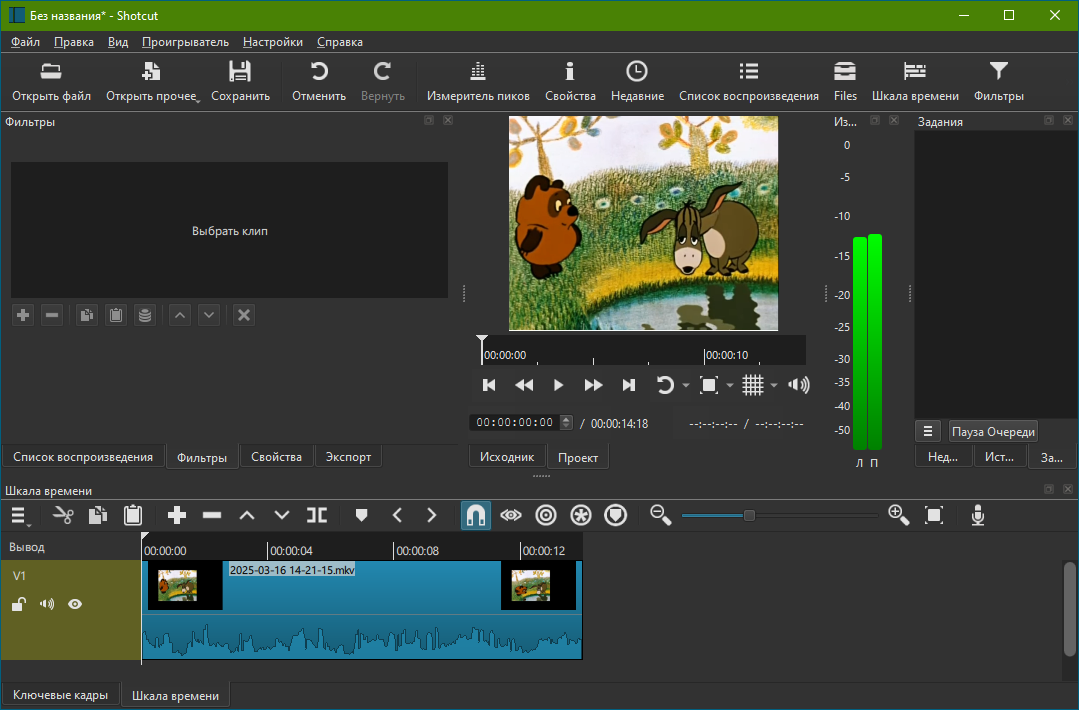The width and height of the screenshot is (1079, 710).
Task: Split clip at playhead in timeline
Action: [317, 515]
